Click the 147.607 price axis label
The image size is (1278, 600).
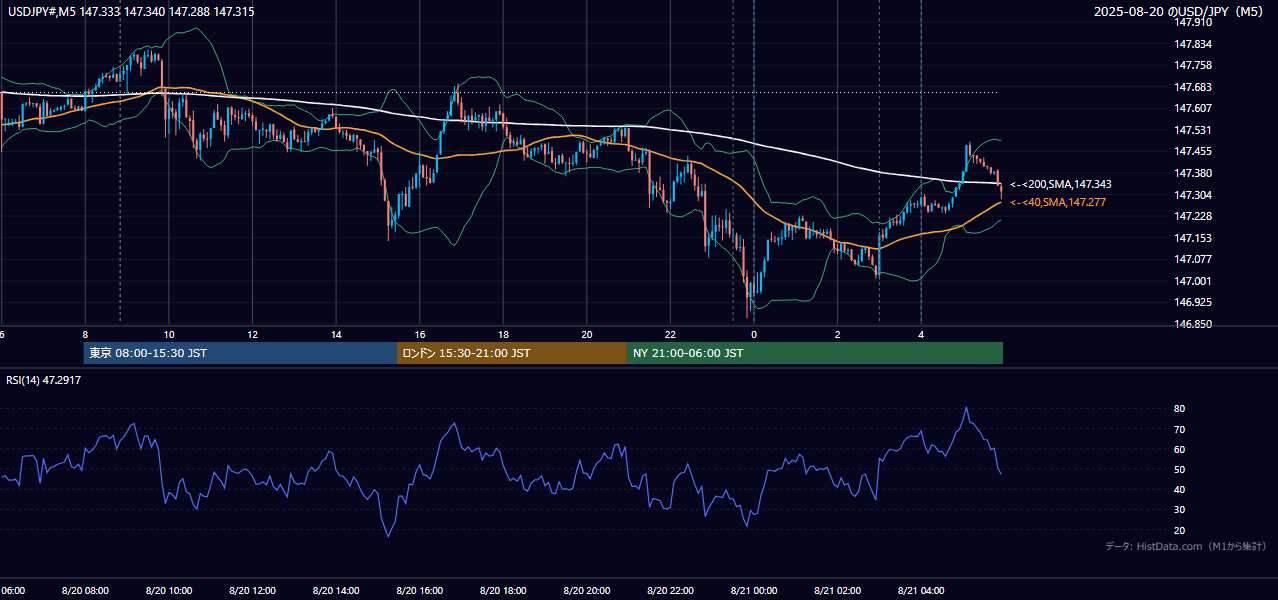click(1194, 108)
